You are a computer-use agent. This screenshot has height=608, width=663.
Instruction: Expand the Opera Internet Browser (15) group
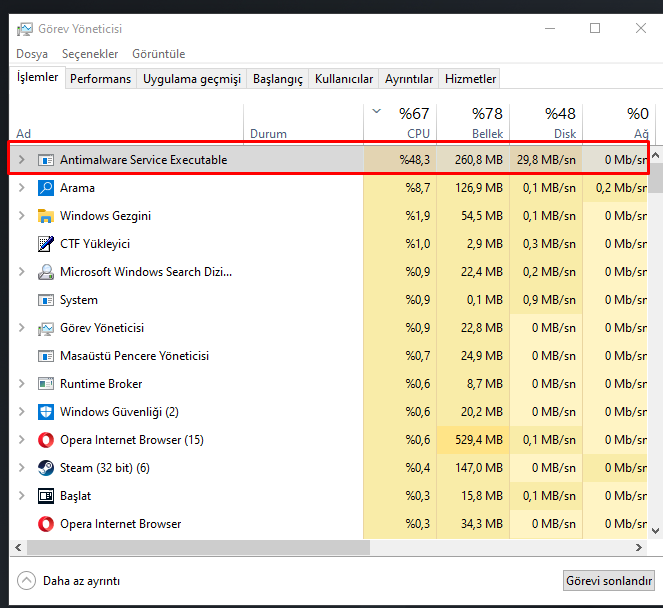(x=22, y=440)
